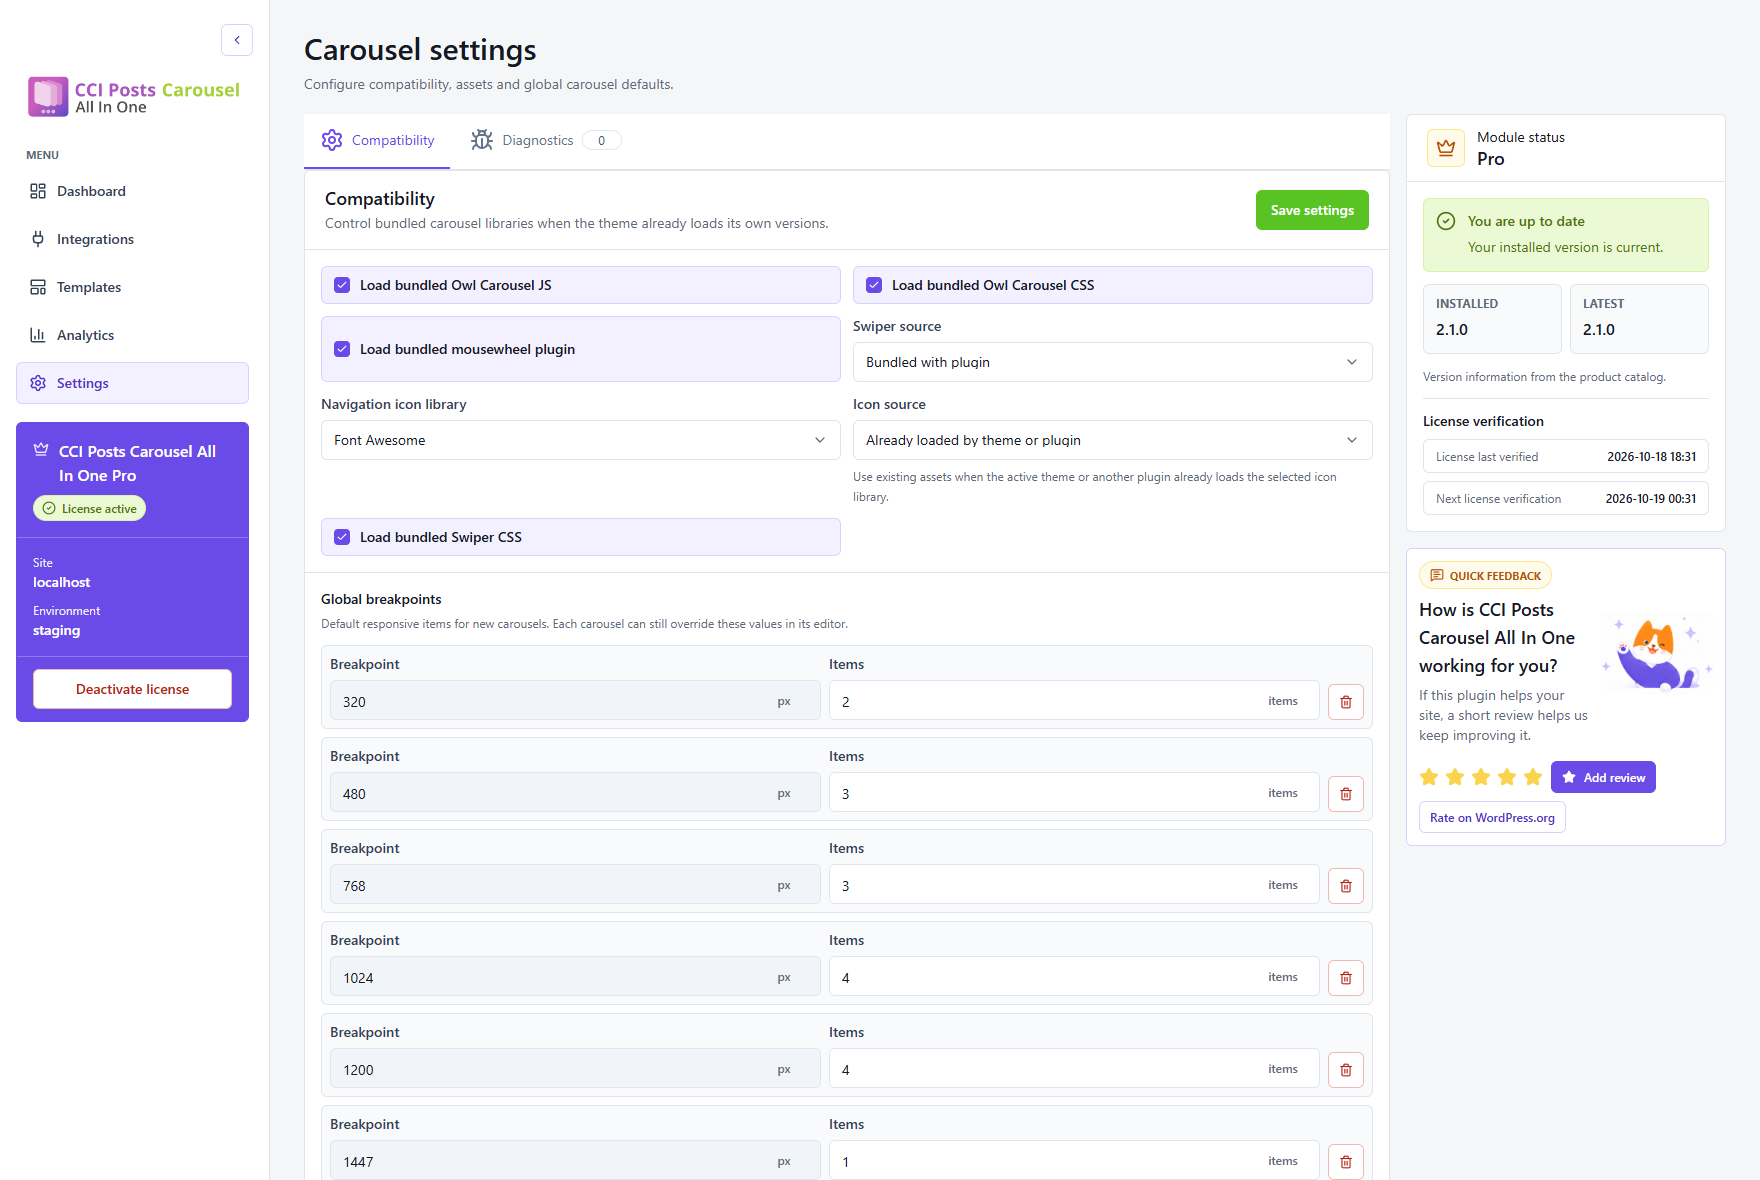Open the Icon source dropdown
The width and height of the screenshot is (1760, 1180).
(x=1112, y=440)
